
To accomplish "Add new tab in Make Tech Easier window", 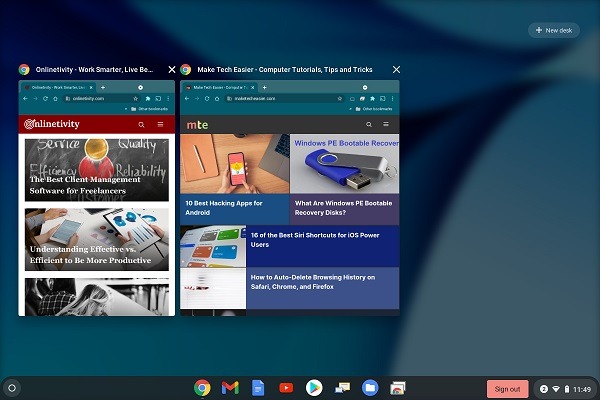I will coord(264,88).
